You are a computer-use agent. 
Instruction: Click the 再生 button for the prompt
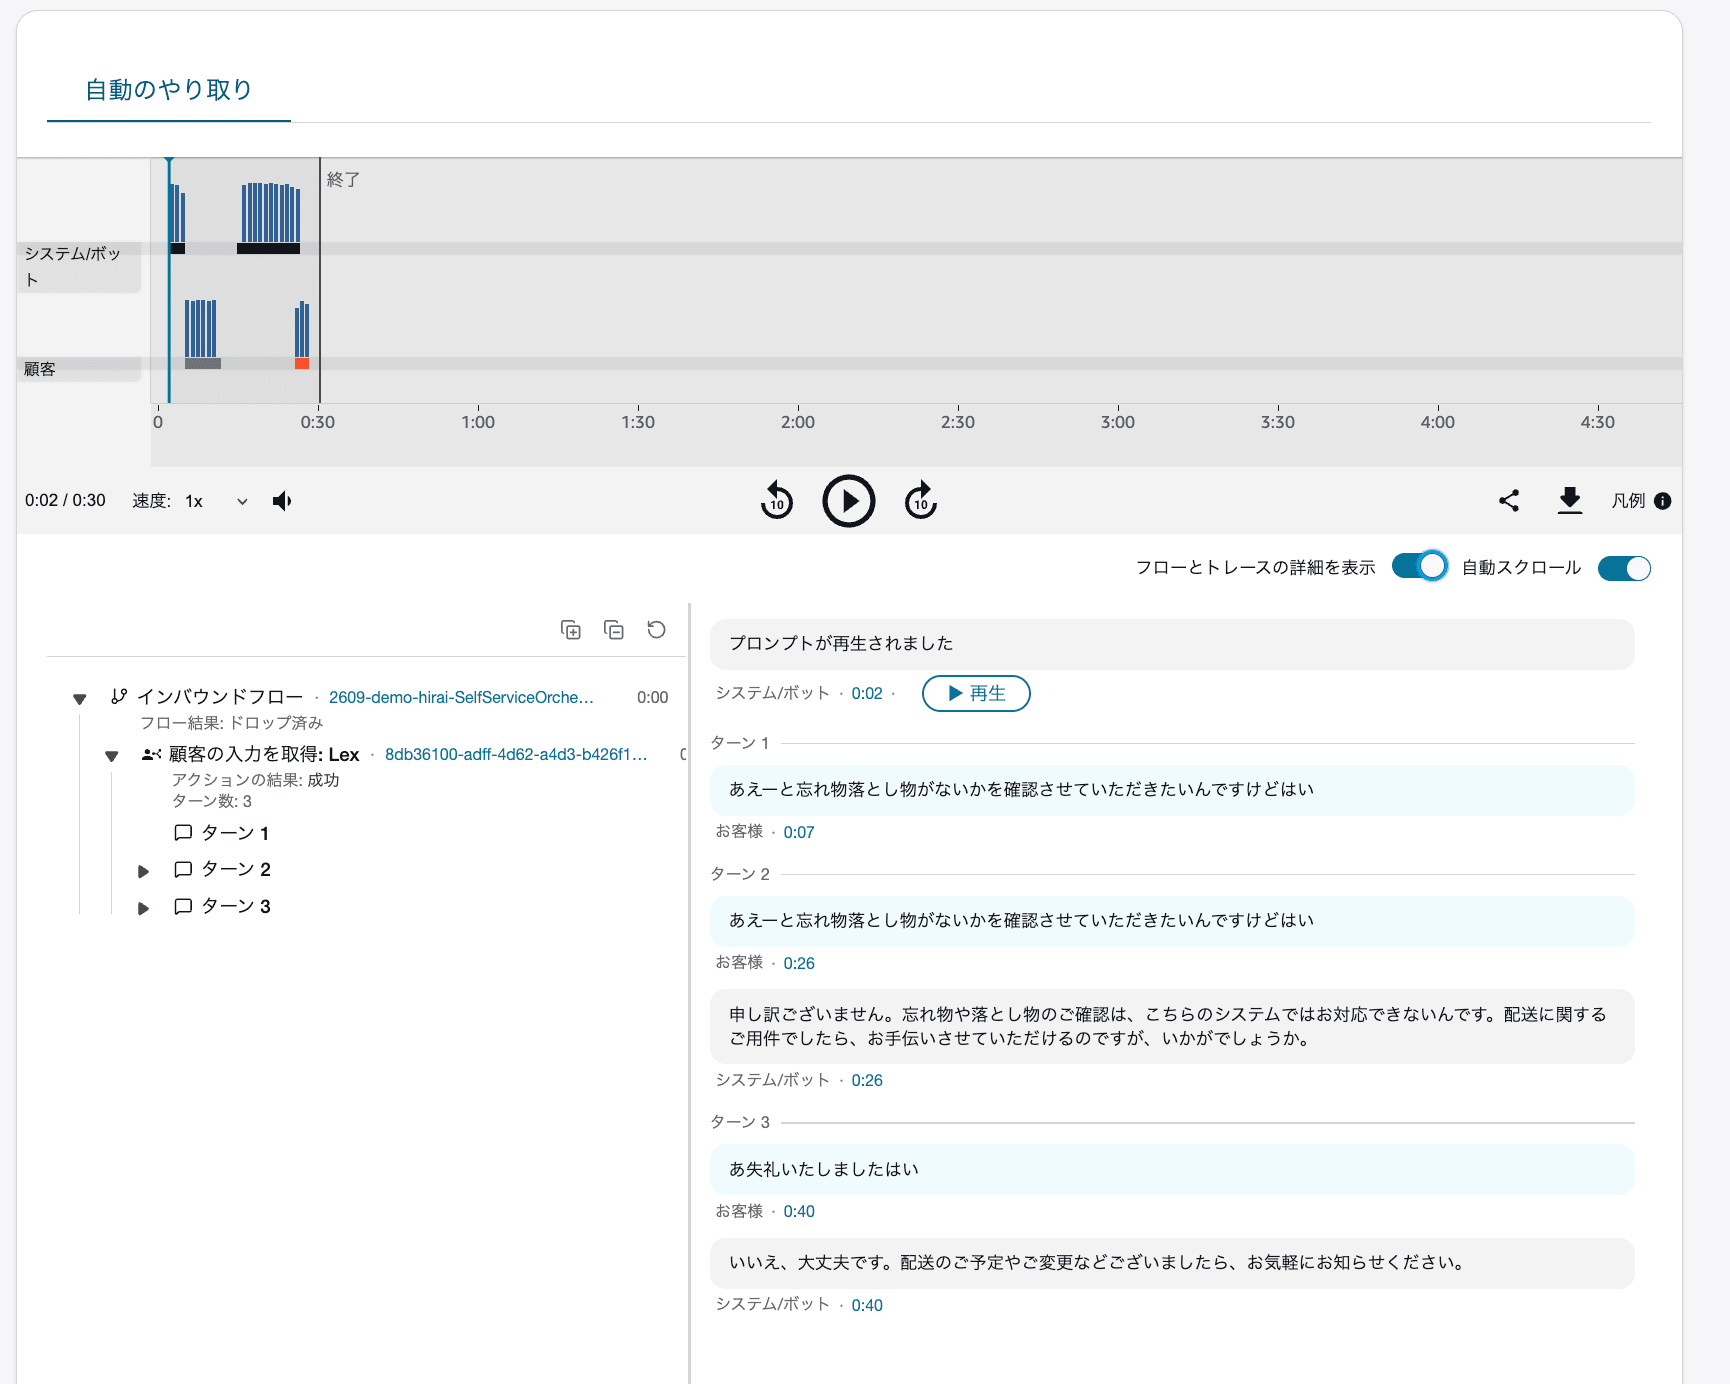tap(976, 693)
